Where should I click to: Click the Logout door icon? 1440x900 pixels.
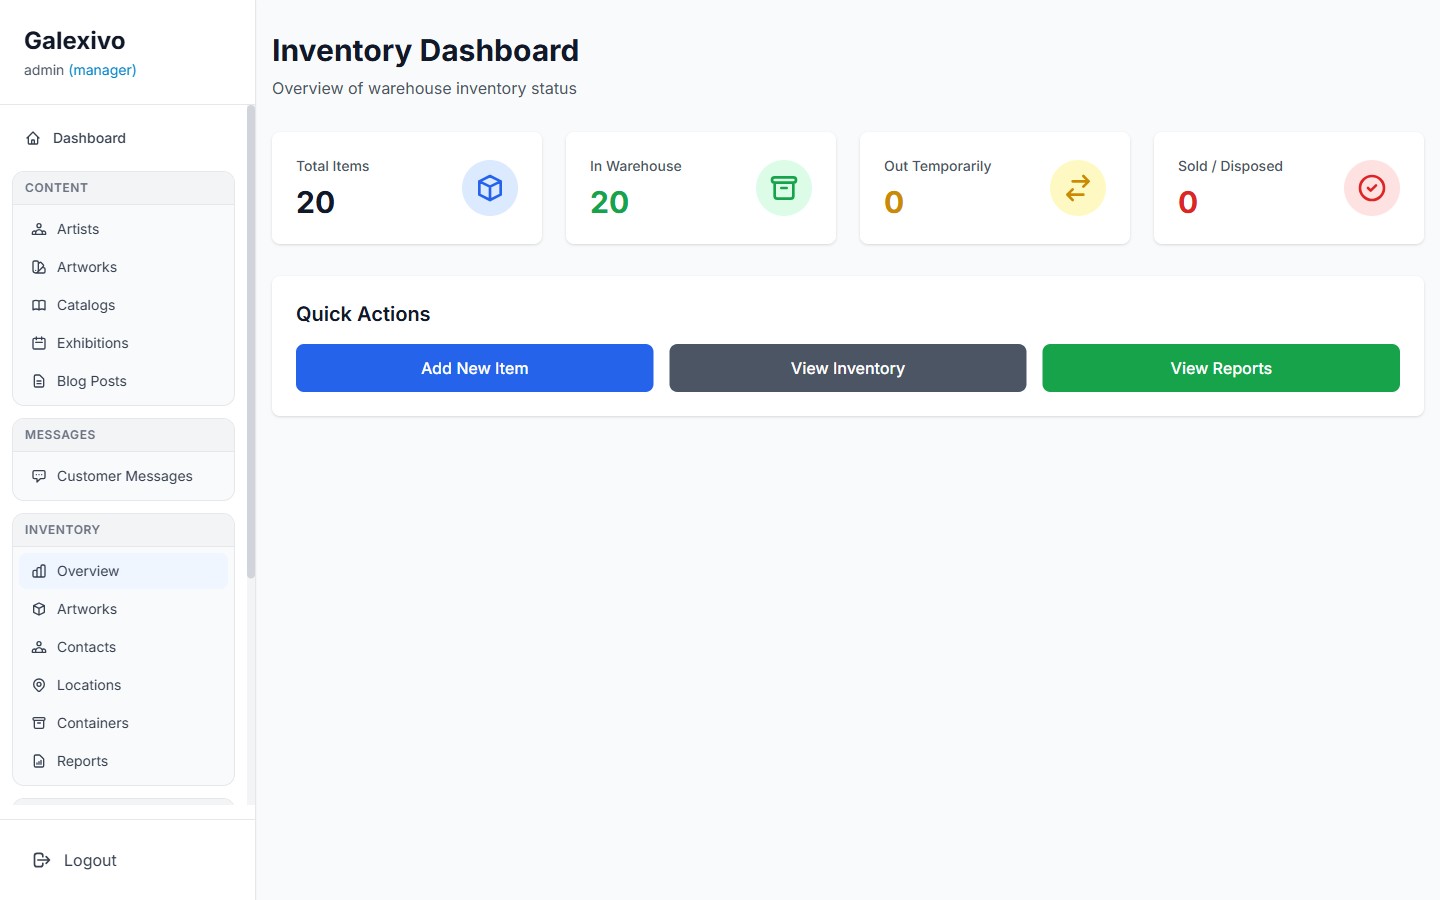coord(40,860)
